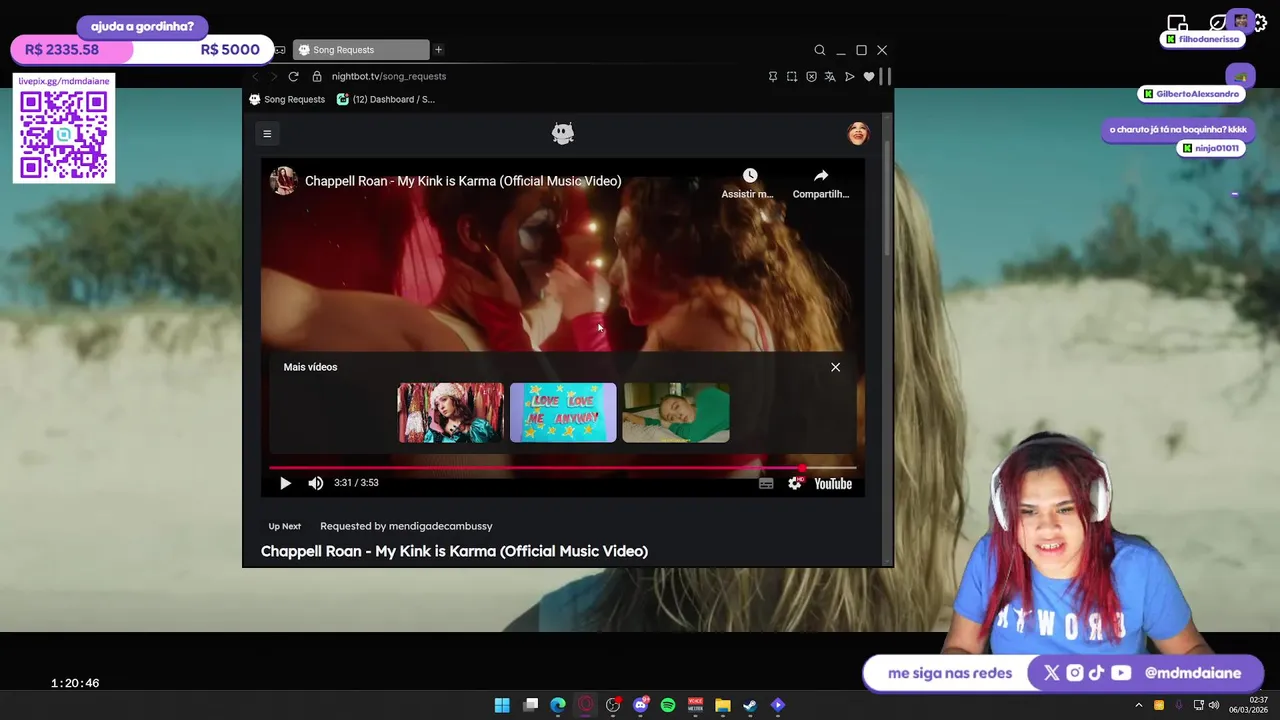Click the filhodanerissa chat name

1209,39
